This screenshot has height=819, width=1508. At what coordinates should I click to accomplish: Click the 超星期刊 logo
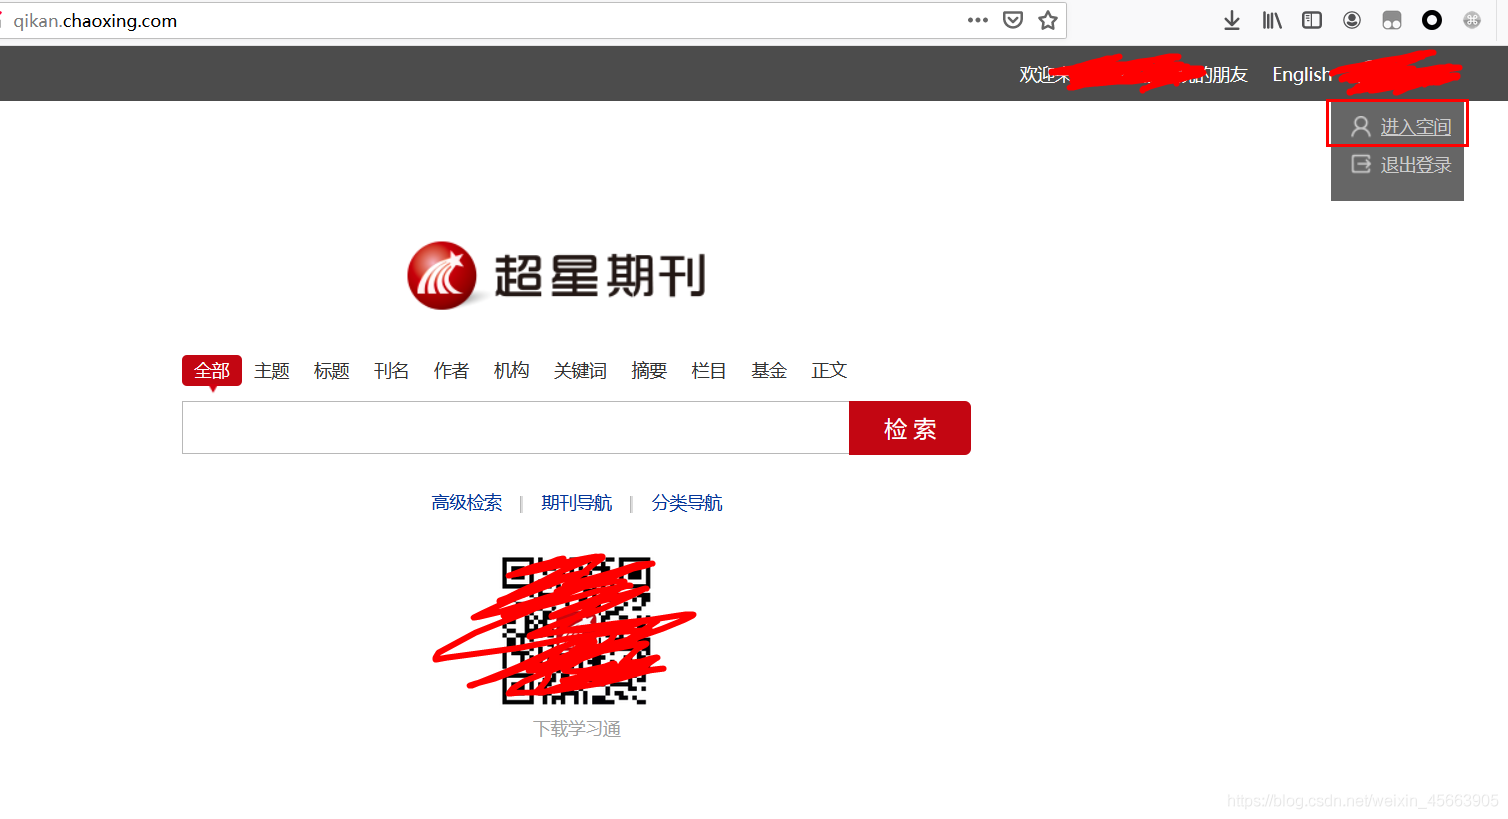coord(557,275)
